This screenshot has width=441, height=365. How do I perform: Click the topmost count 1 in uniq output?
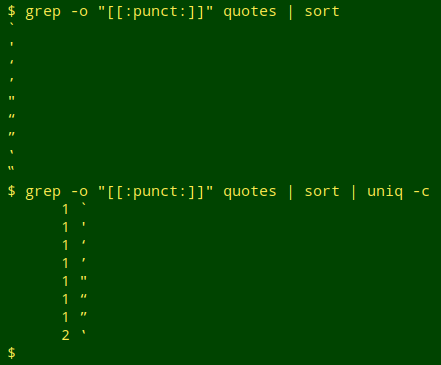coord(65,209)
